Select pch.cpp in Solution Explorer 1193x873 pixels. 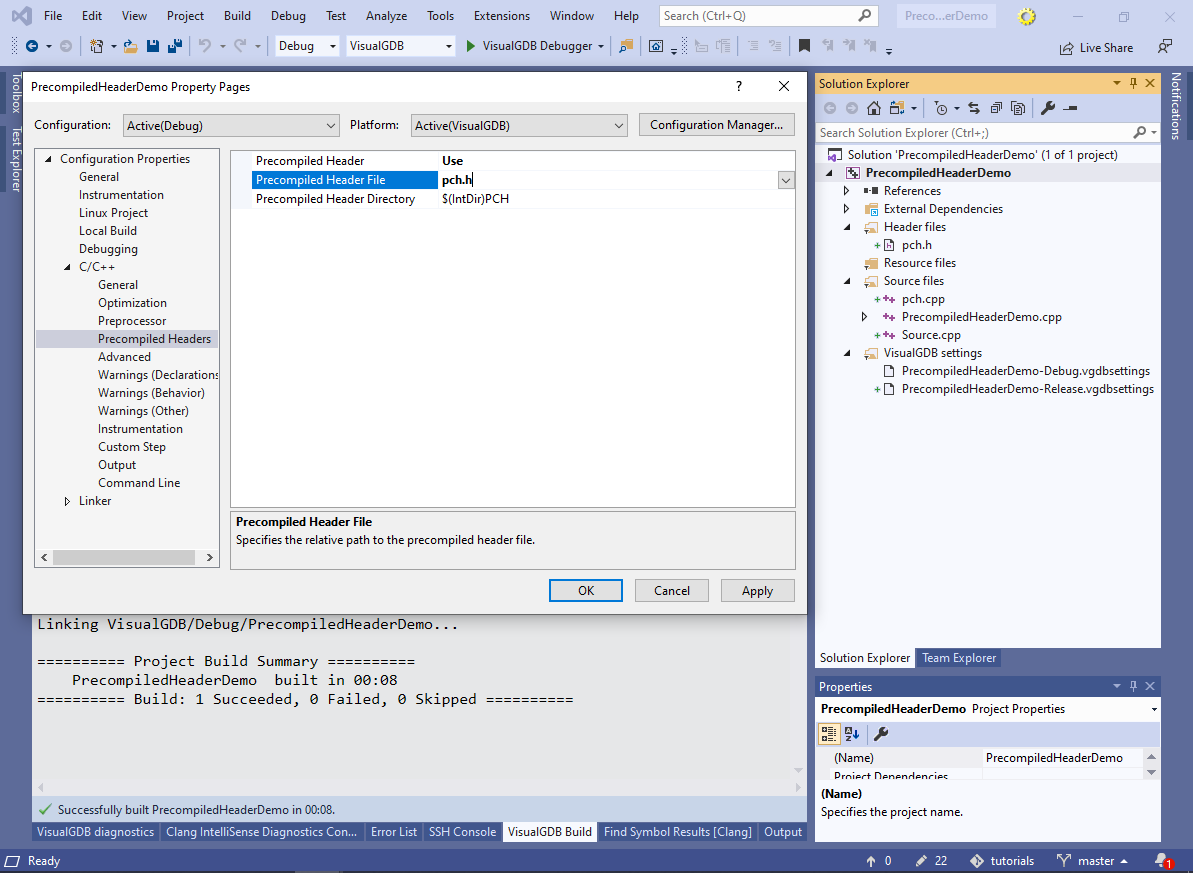tap(923, 299)
